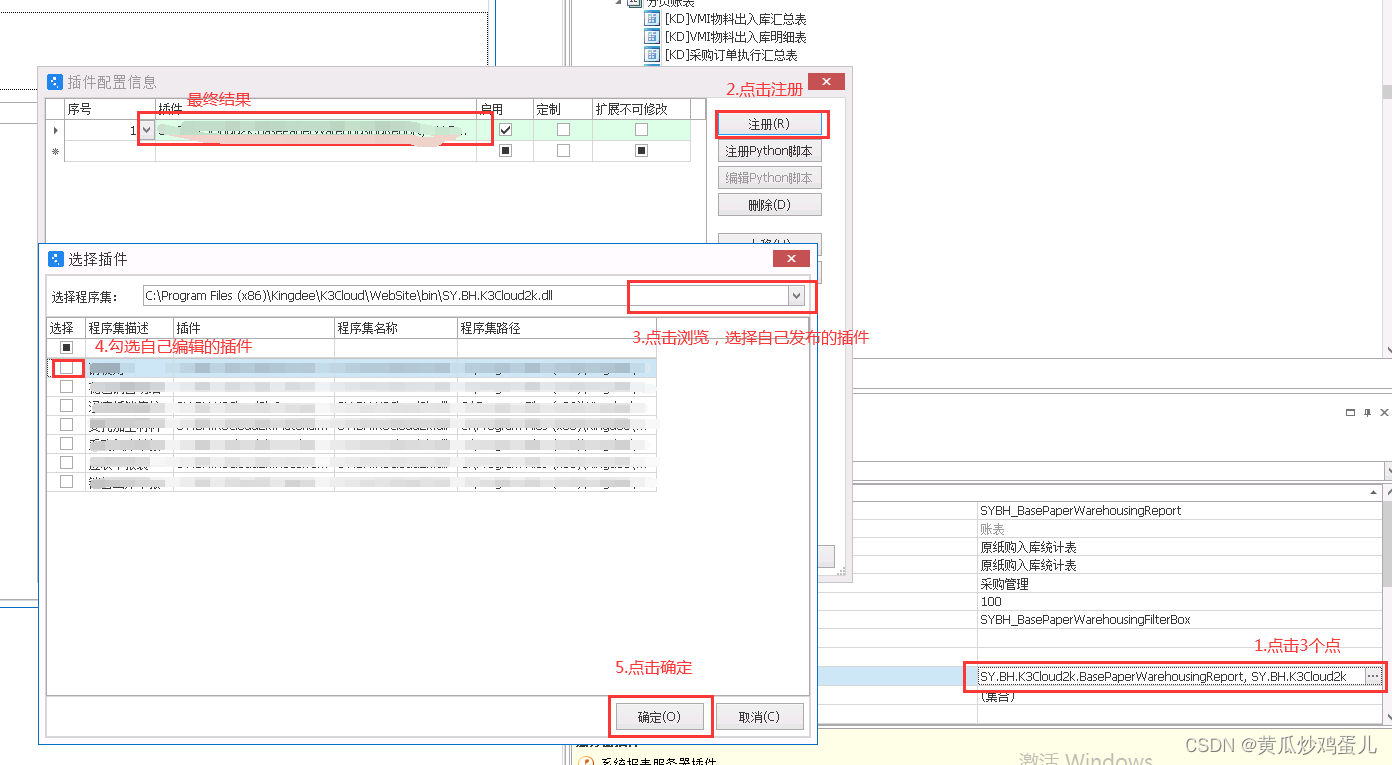1392x765 pixels.
Task: Toggle 扩展不可修改 checkbox in row 1
Action: (x=641, y=130)
